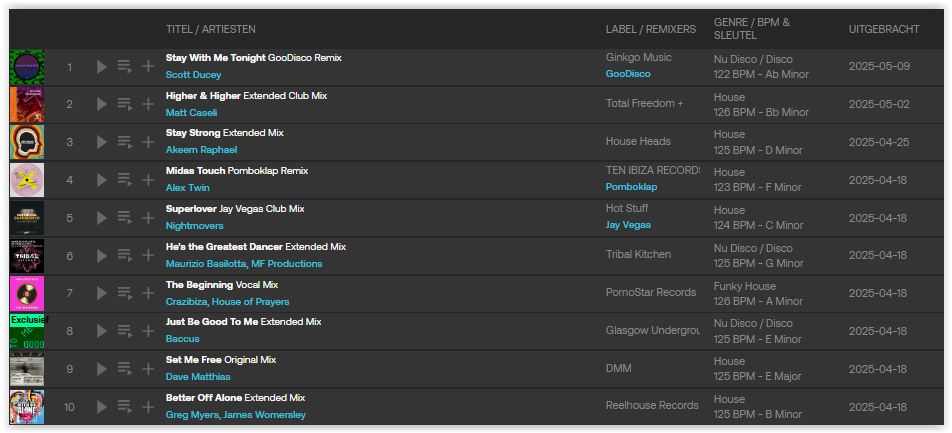
Task: Open The Beginning pink album thumbnail
Action: tap(27, 293)
